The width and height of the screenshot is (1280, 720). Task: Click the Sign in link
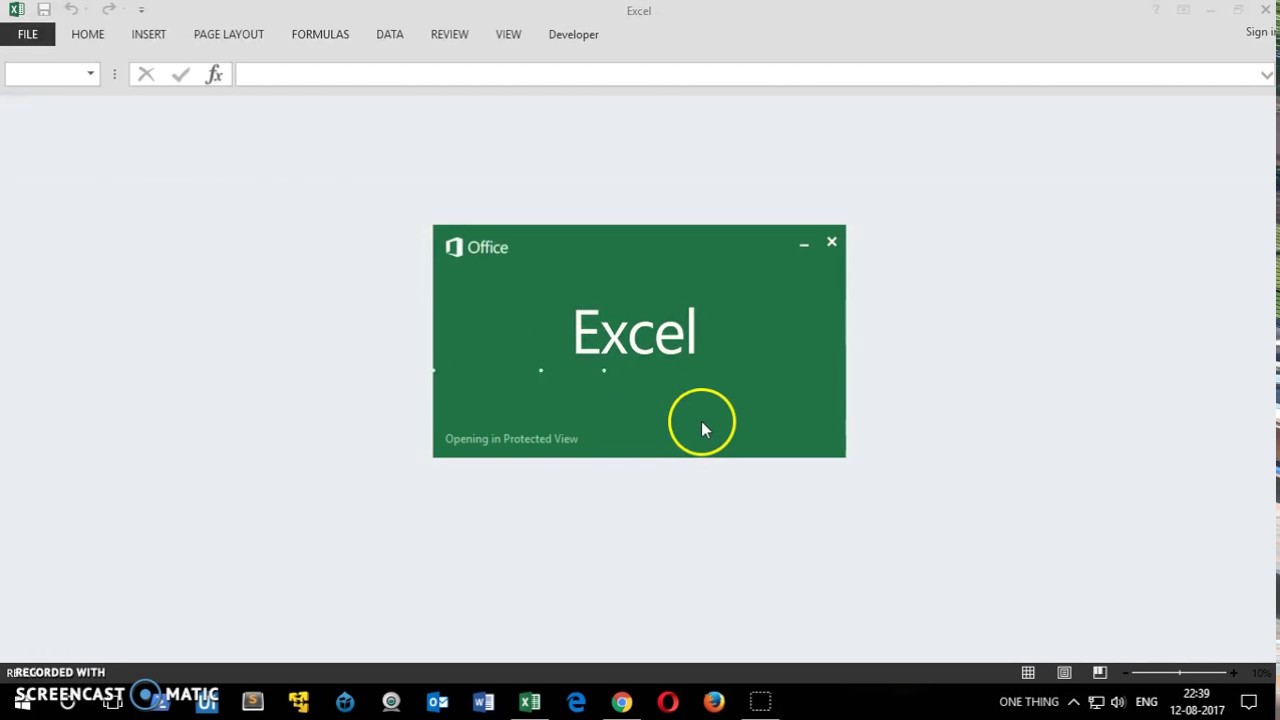coord(1261,32)
